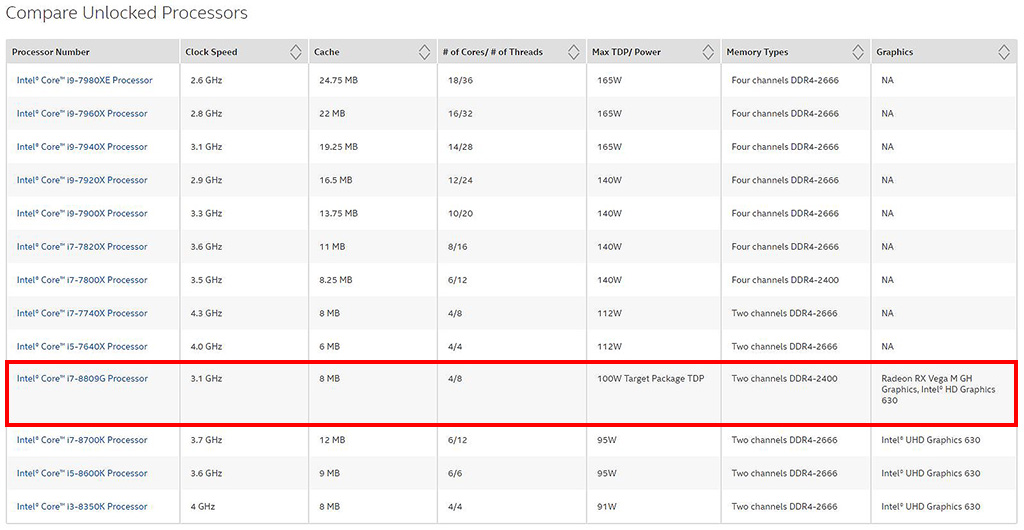Image resolution: width=1024 pixels, height=530 pixels.
Task: Open Intel Core i7-8700K Processor link
Action: point(82,440)
